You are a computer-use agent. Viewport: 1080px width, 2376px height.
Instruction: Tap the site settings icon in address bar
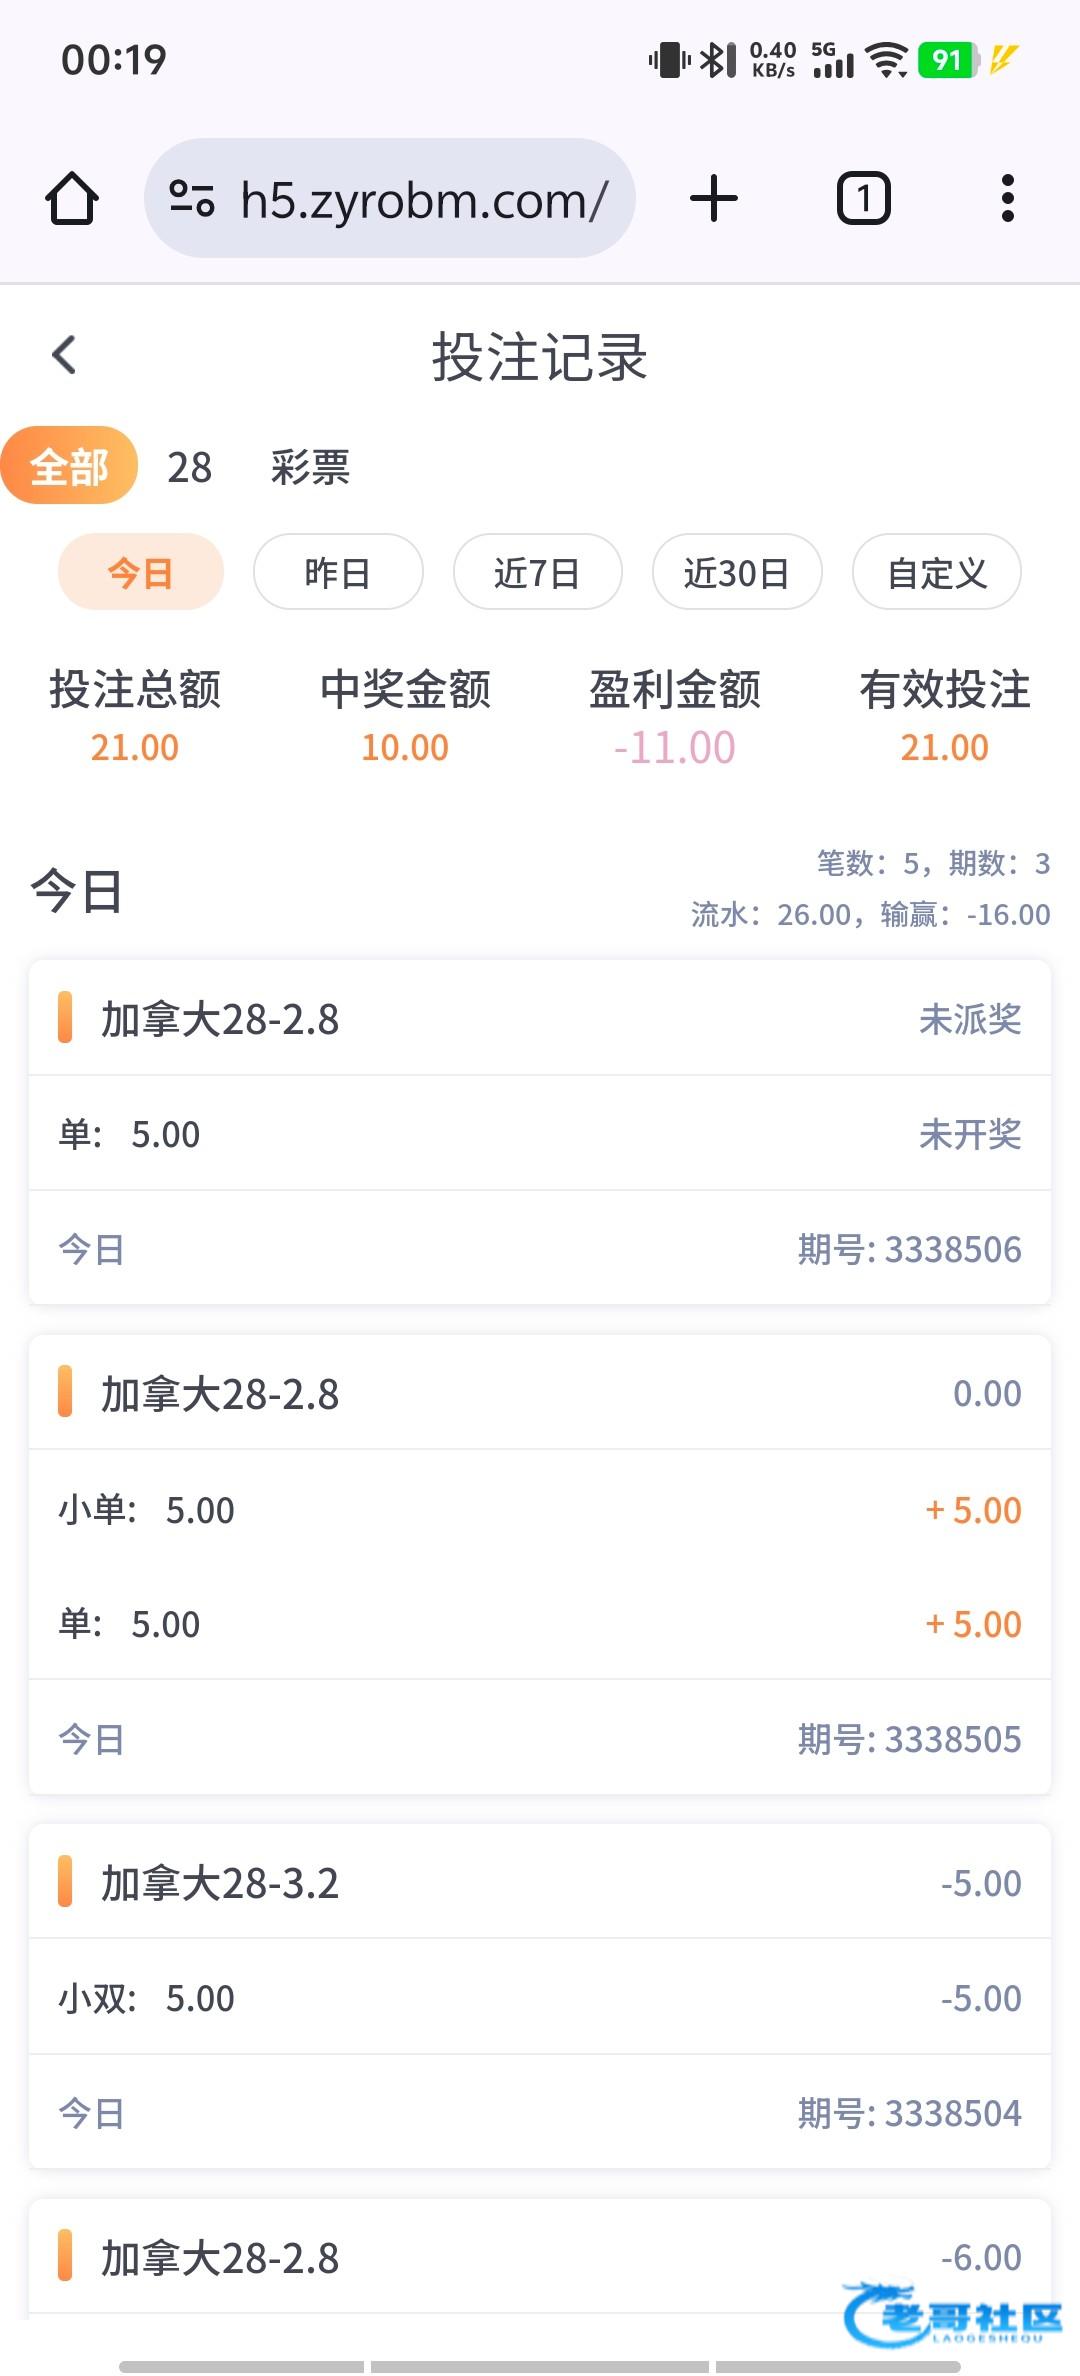click(x=191, y=198)
